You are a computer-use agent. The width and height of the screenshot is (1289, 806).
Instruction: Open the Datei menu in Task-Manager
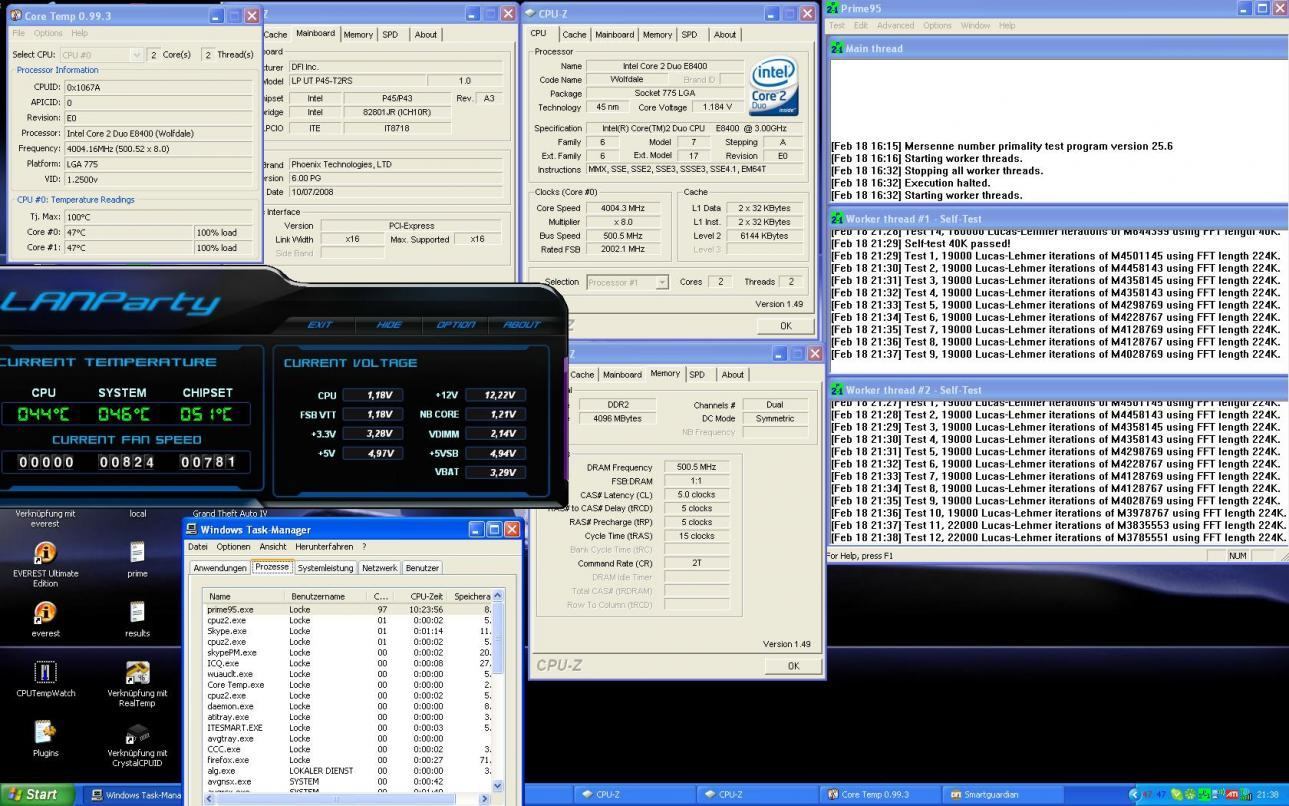click(x=198, y=547)
